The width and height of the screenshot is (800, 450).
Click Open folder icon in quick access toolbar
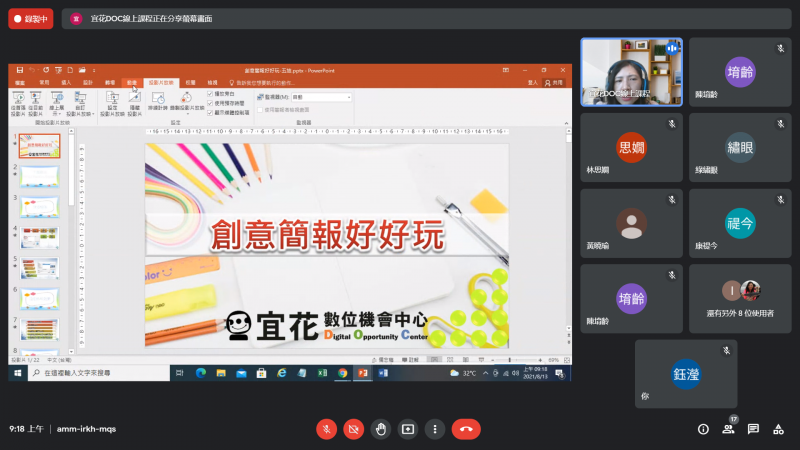[x=82, y=70]
